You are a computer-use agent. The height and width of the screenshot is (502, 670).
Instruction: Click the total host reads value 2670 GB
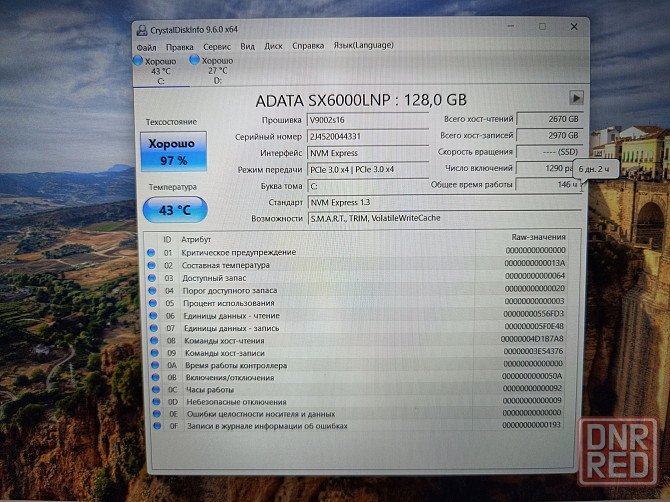coord(550,119)
